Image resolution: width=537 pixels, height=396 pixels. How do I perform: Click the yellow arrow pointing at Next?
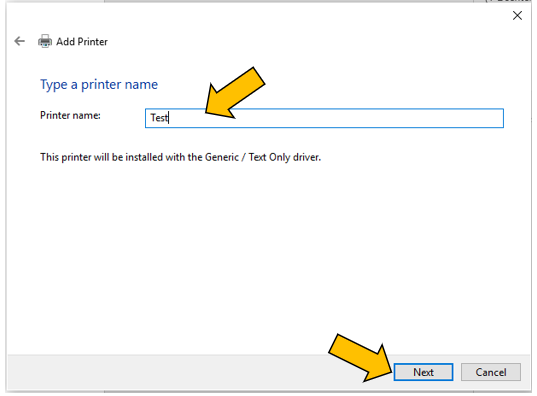click(360, 358)
